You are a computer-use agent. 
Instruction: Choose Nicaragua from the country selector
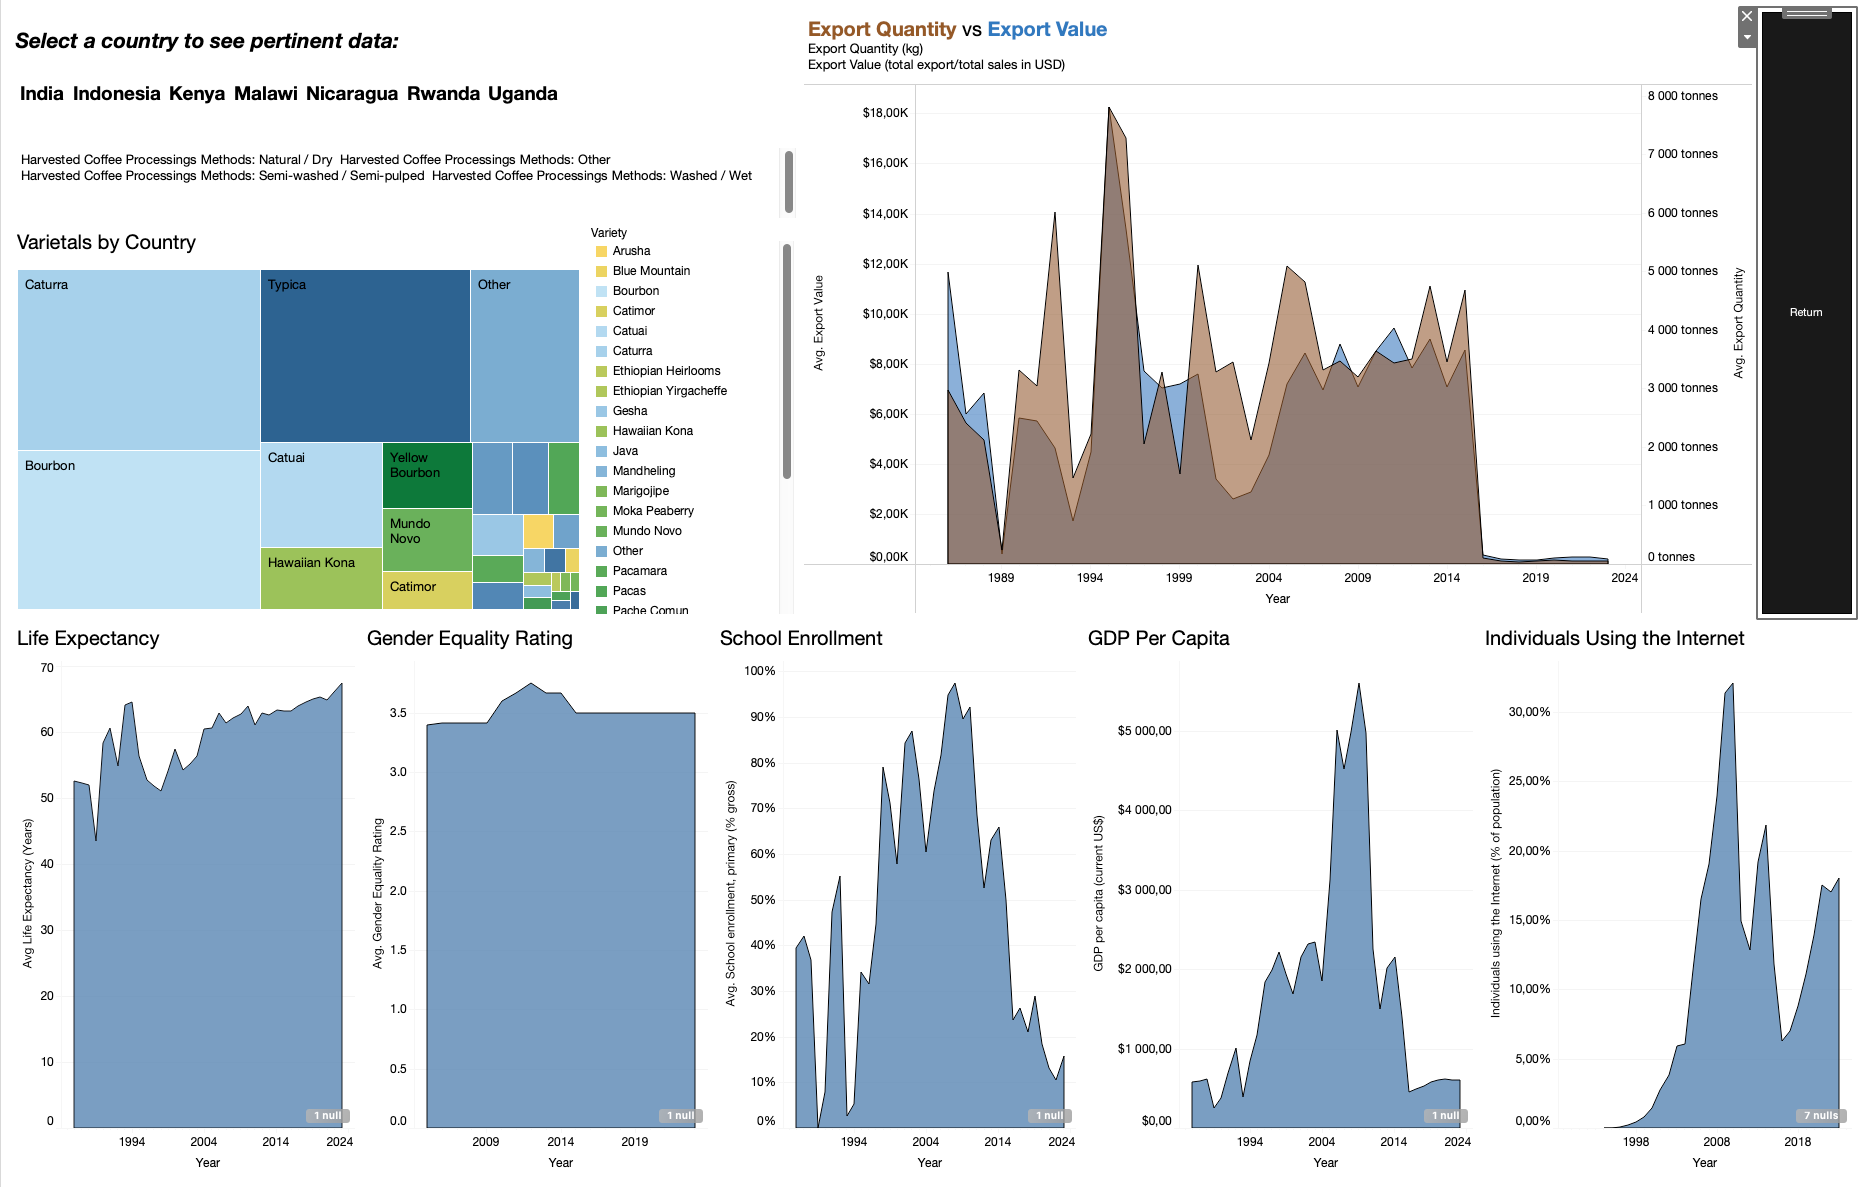[352, 94]
